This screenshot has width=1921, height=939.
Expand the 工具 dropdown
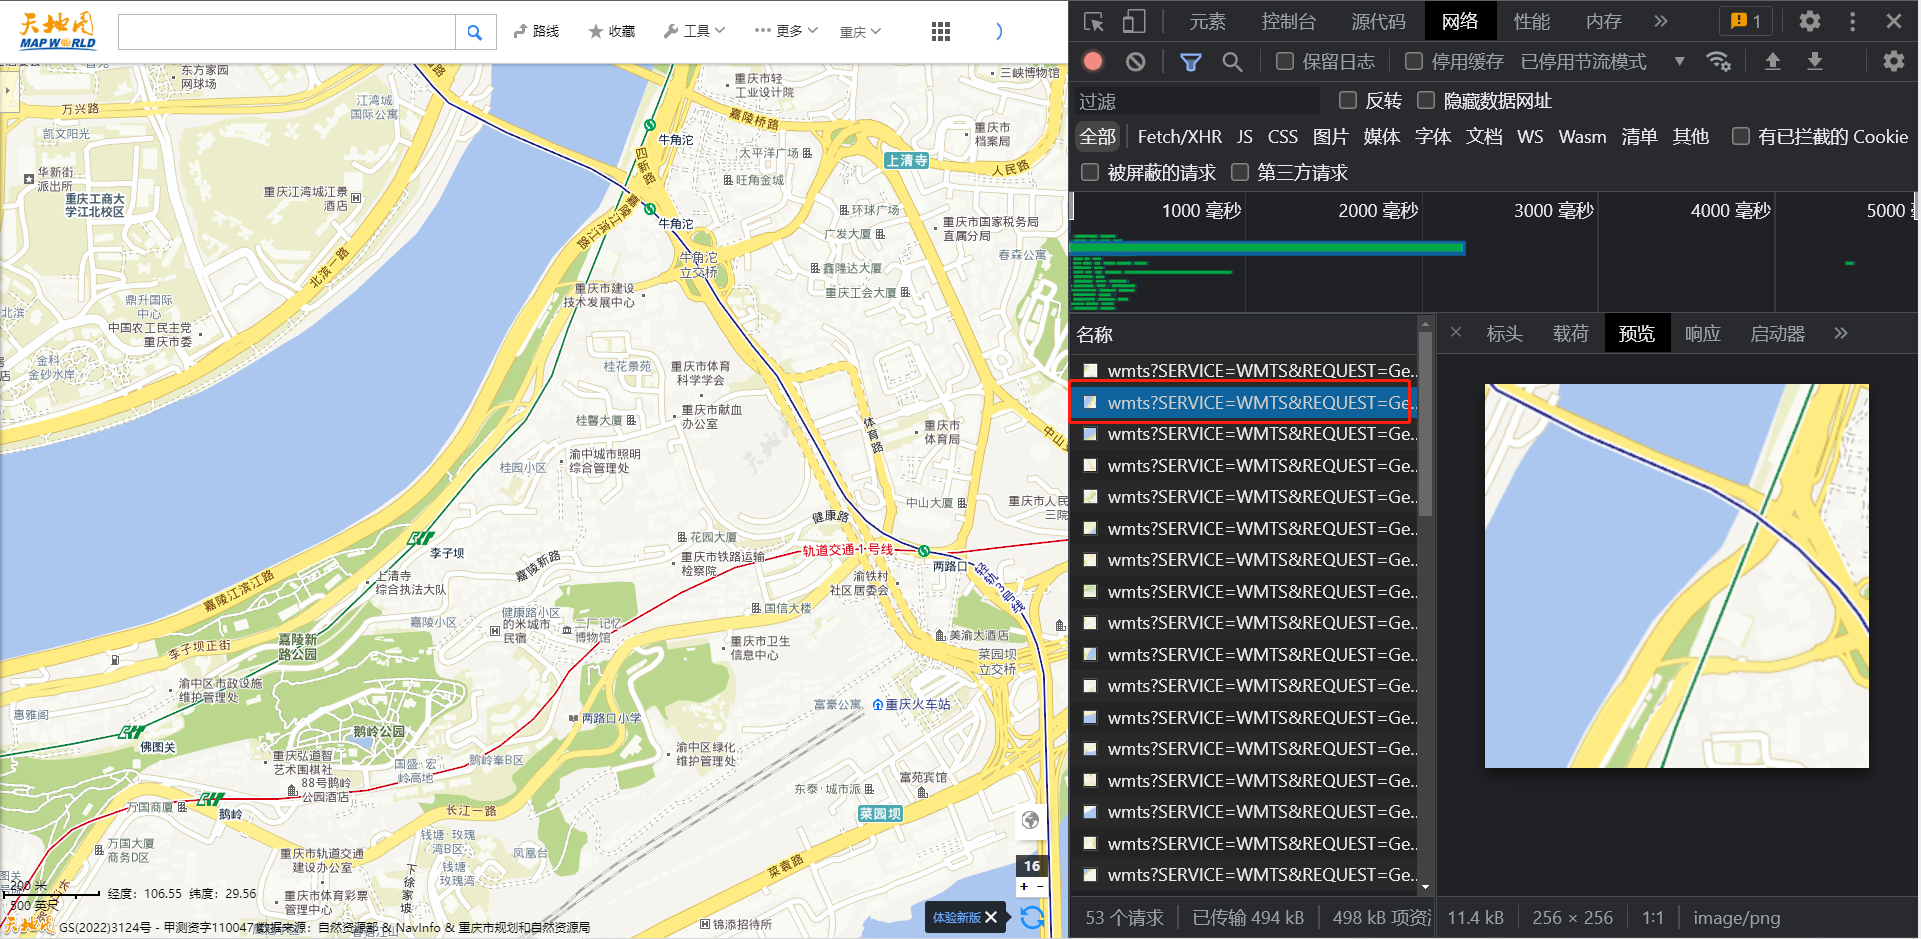click(694, 31)
